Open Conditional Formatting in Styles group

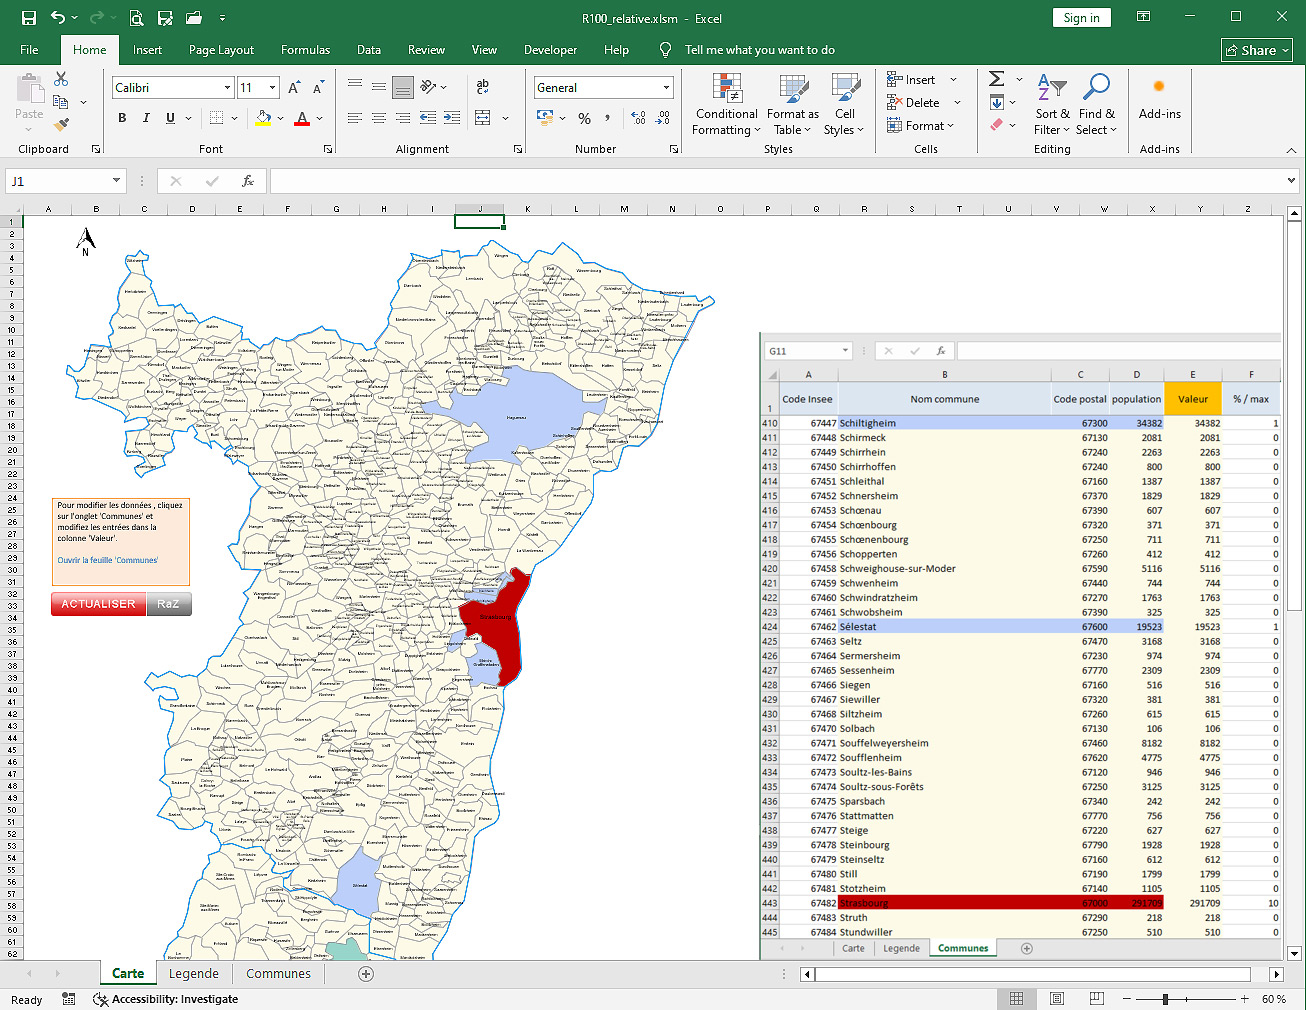coord(727,104)
